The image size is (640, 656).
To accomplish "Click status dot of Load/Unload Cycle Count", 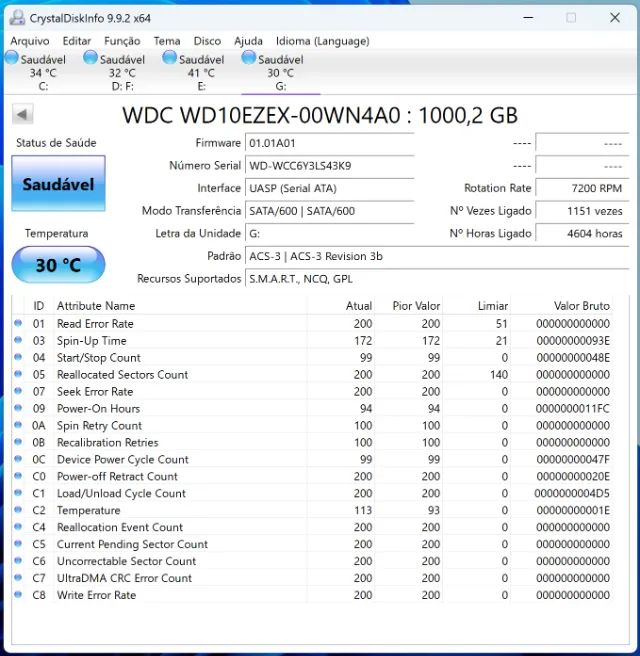I will (x=18, y=492).
